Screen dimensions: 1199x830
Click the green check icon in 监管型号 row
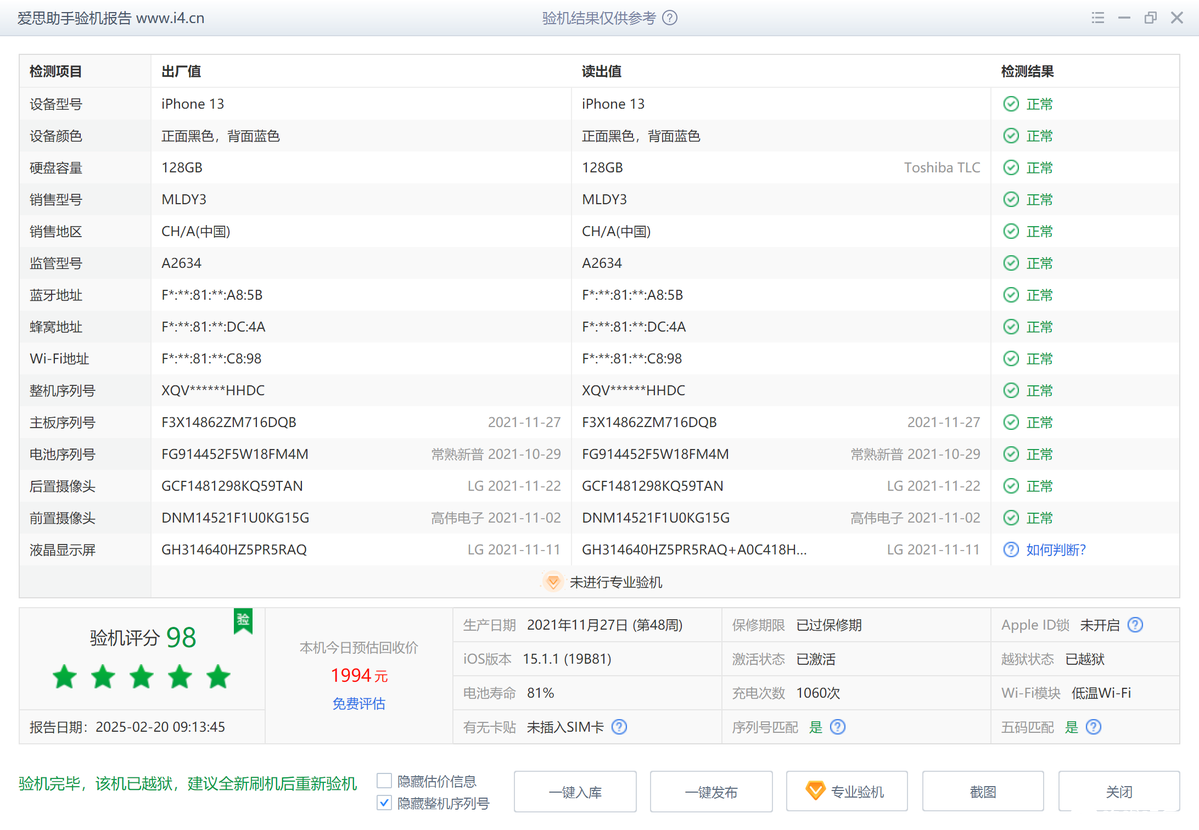click(x=1011, y=263)
